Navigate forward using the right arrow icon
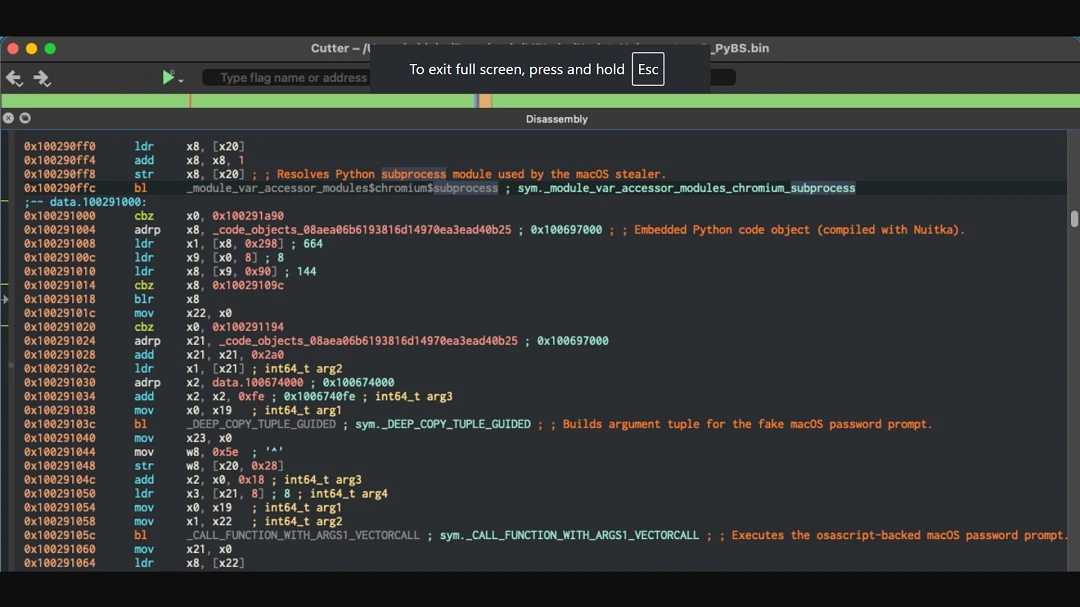 41,78
